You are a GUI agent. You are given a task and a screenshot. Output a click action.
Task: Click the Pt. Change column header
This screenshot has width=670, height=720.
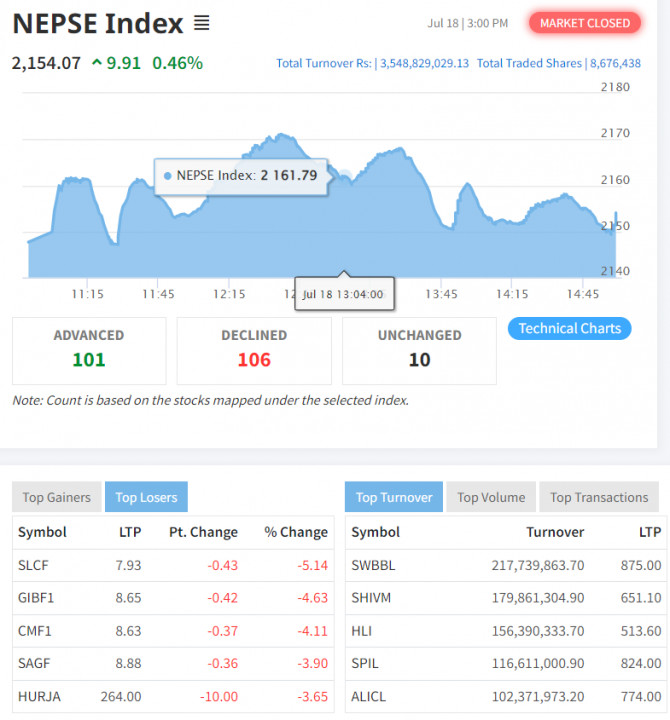[203, 532]
